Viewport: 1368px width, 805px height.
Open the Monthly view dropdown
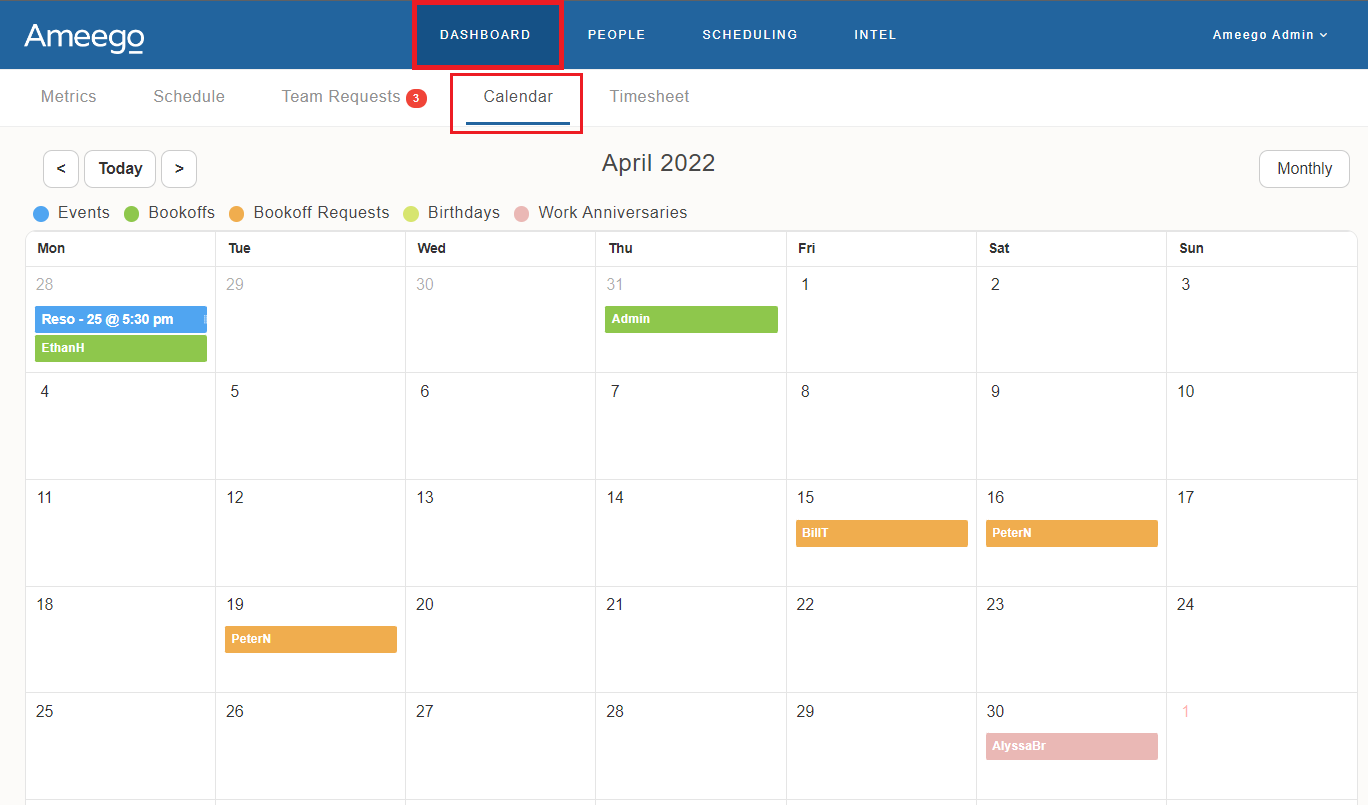point(1304,168)
